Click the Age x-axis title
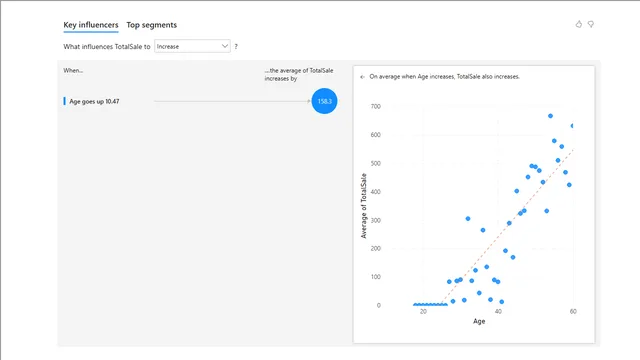Viewport: 640px width, 360px height. point(479,321)
